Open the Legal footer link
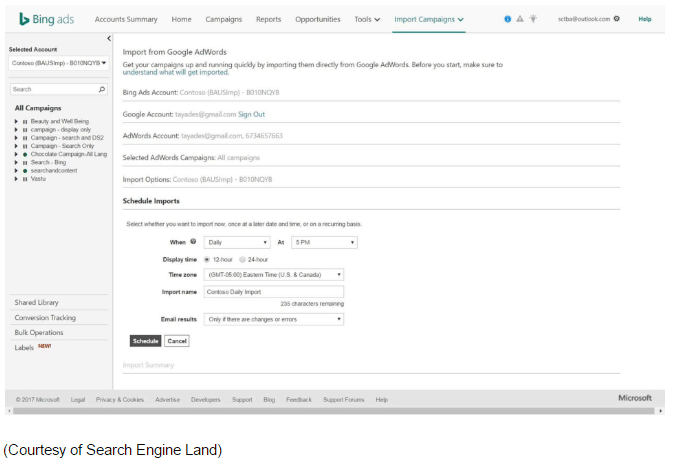 (x=78, y=400)
